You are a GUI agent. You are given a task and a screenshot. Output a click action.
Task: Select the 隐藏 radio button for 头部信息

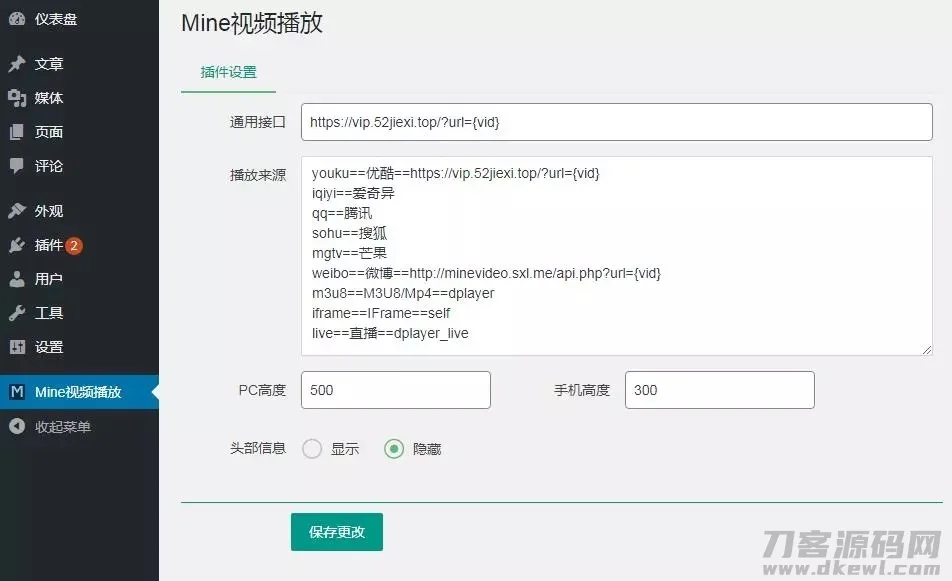pos(394,448)
